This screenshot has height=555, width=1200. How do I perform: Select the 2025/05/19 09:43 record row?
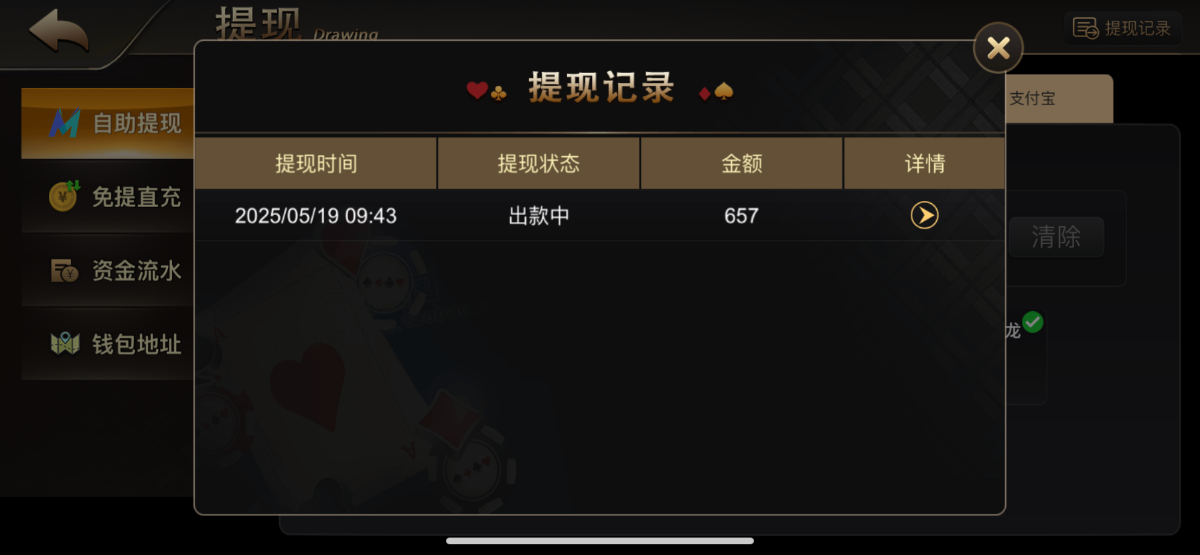600,215
